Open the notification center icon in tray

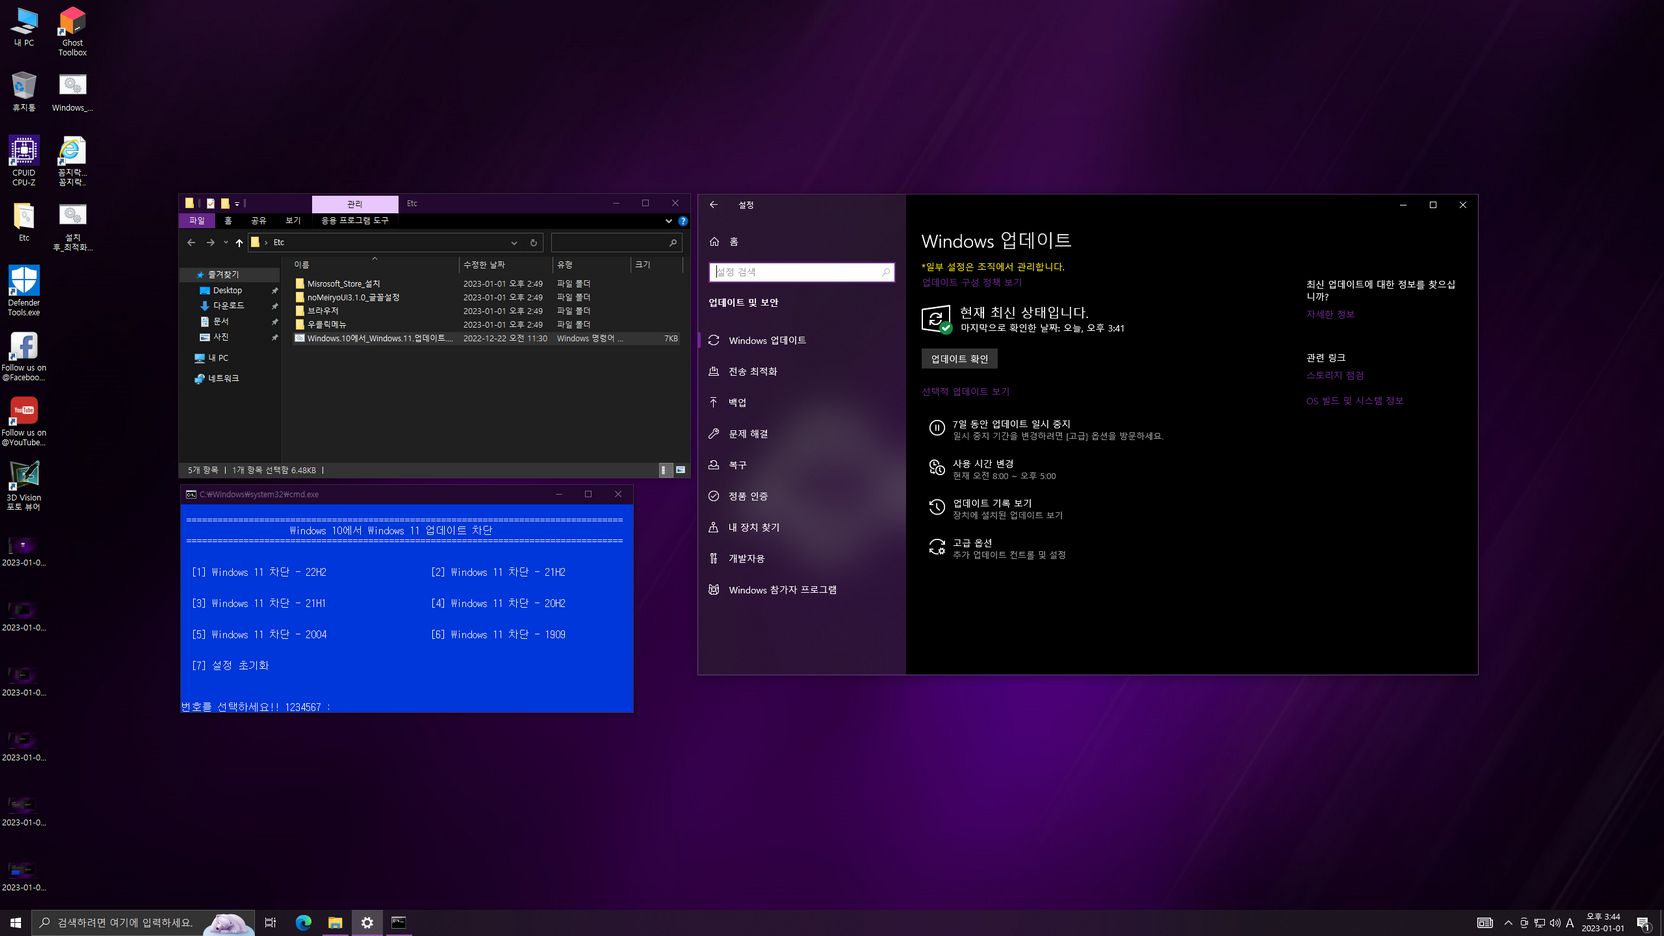[1643, 922]
